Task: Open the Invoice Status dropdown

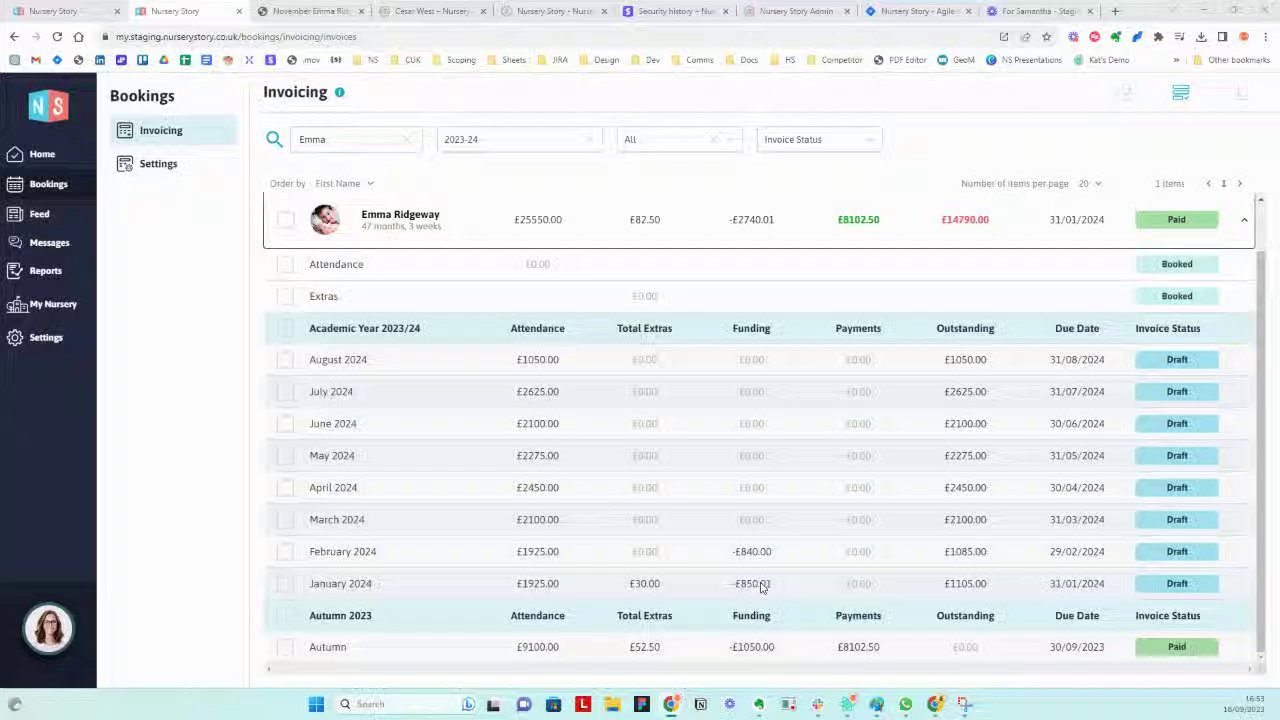Action: 819,140
